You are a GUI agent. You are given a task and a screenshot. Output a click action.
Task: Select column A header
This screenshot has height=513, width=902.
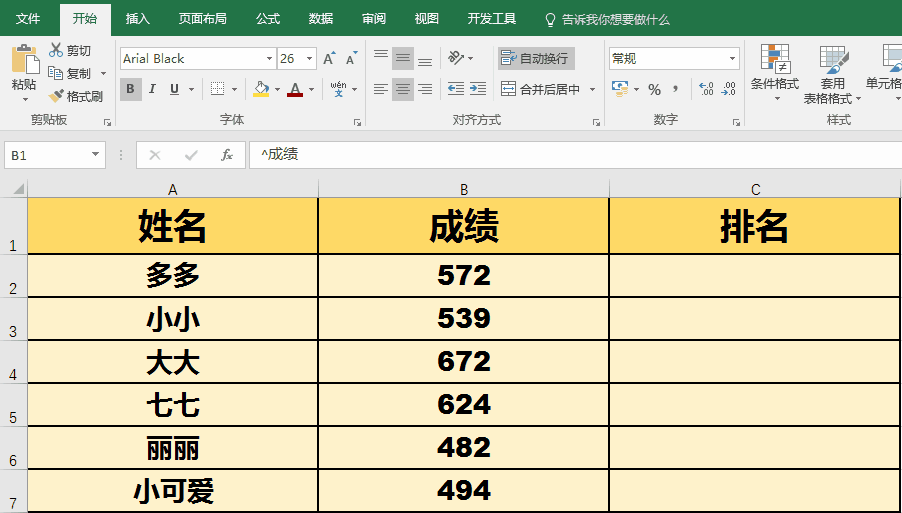tap(173, 189)
